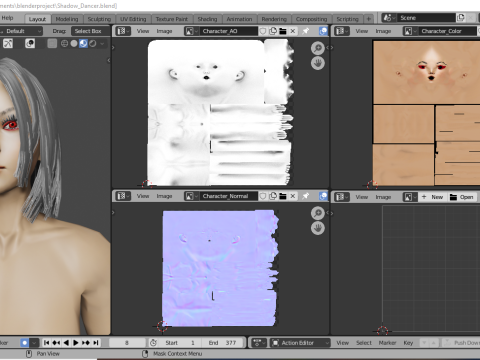Play animation in reverse

pos(66,343)
